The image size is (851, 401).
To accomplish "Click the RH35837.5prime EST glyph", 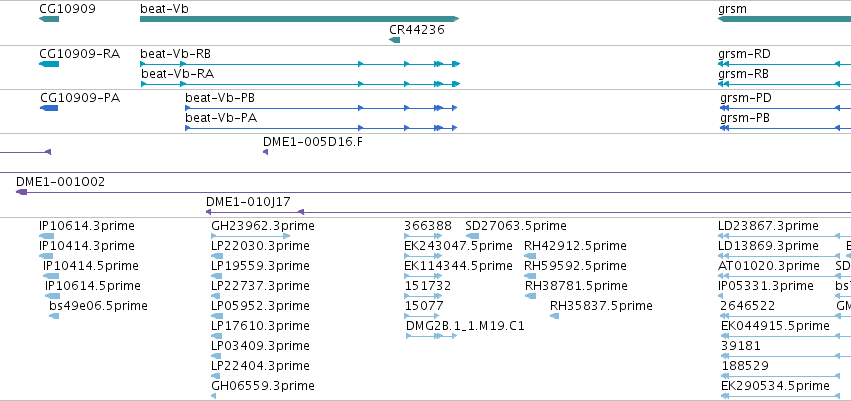I will coord(554,316).
